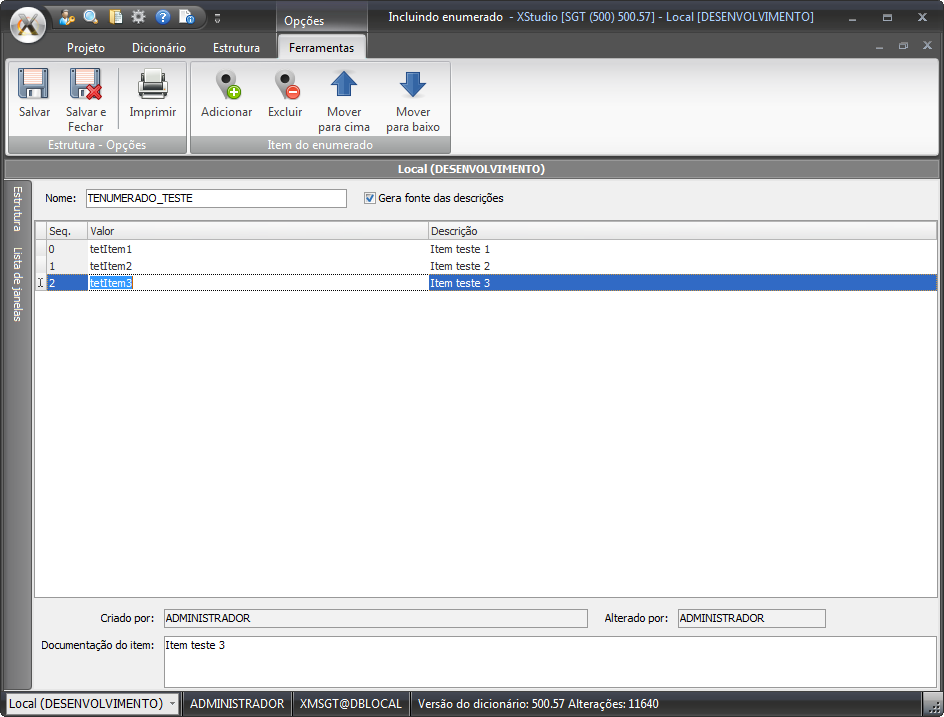Minimize the inner document window

point(880,46)
